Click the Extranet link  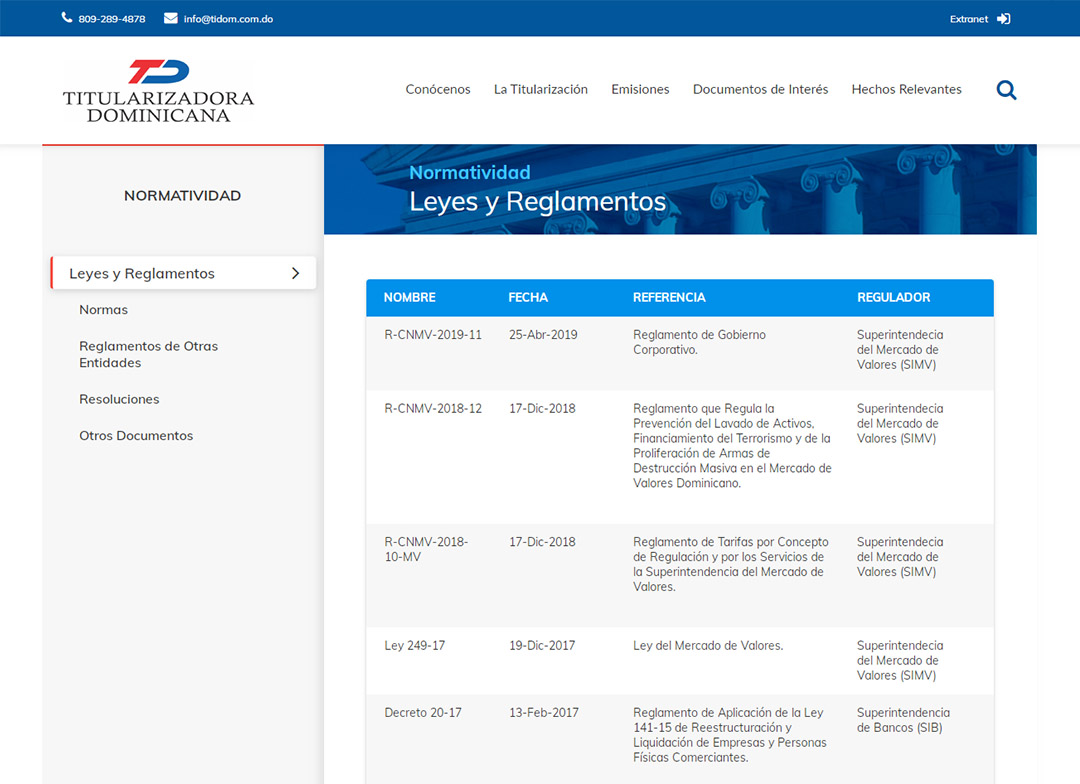968,18
